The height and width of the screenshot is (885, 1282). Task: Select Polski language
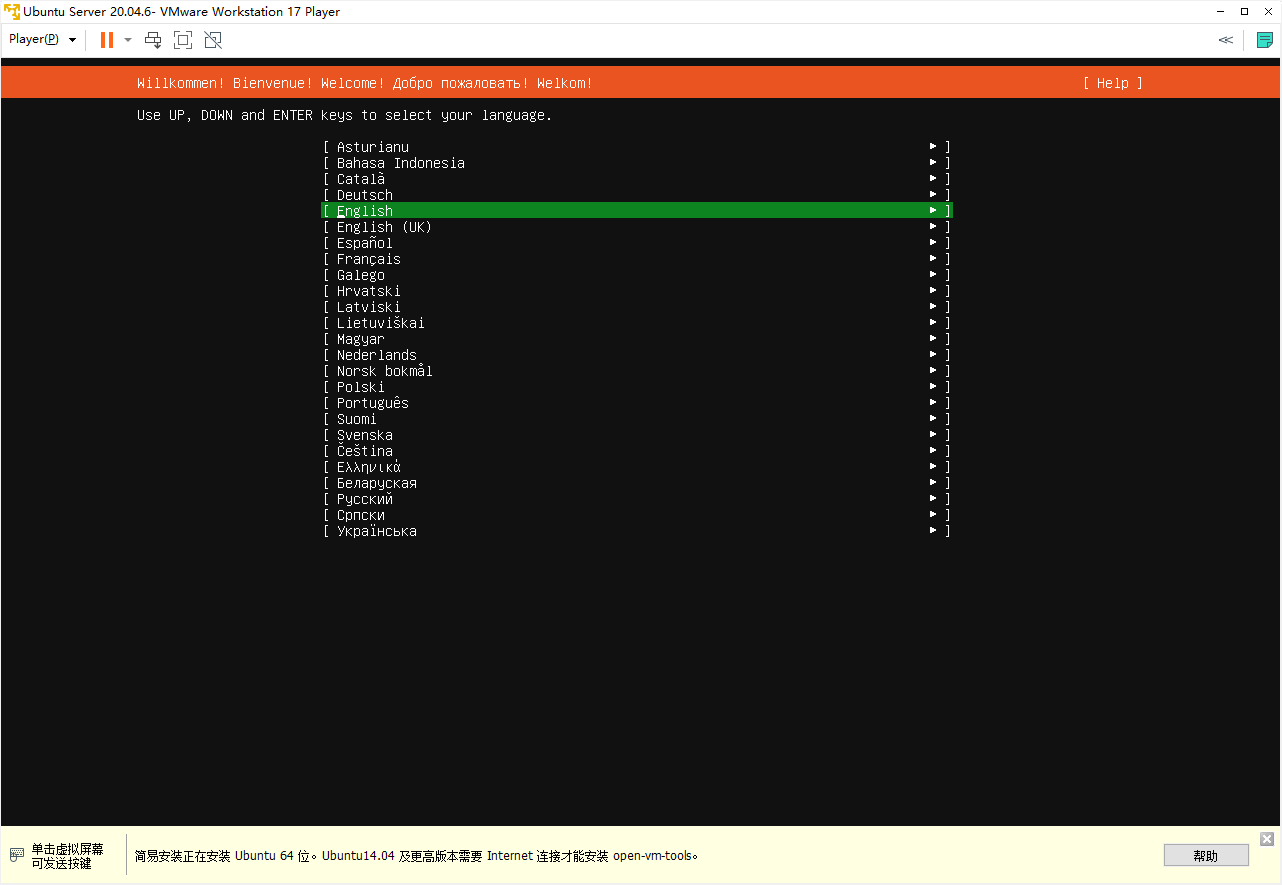point(637,387)
